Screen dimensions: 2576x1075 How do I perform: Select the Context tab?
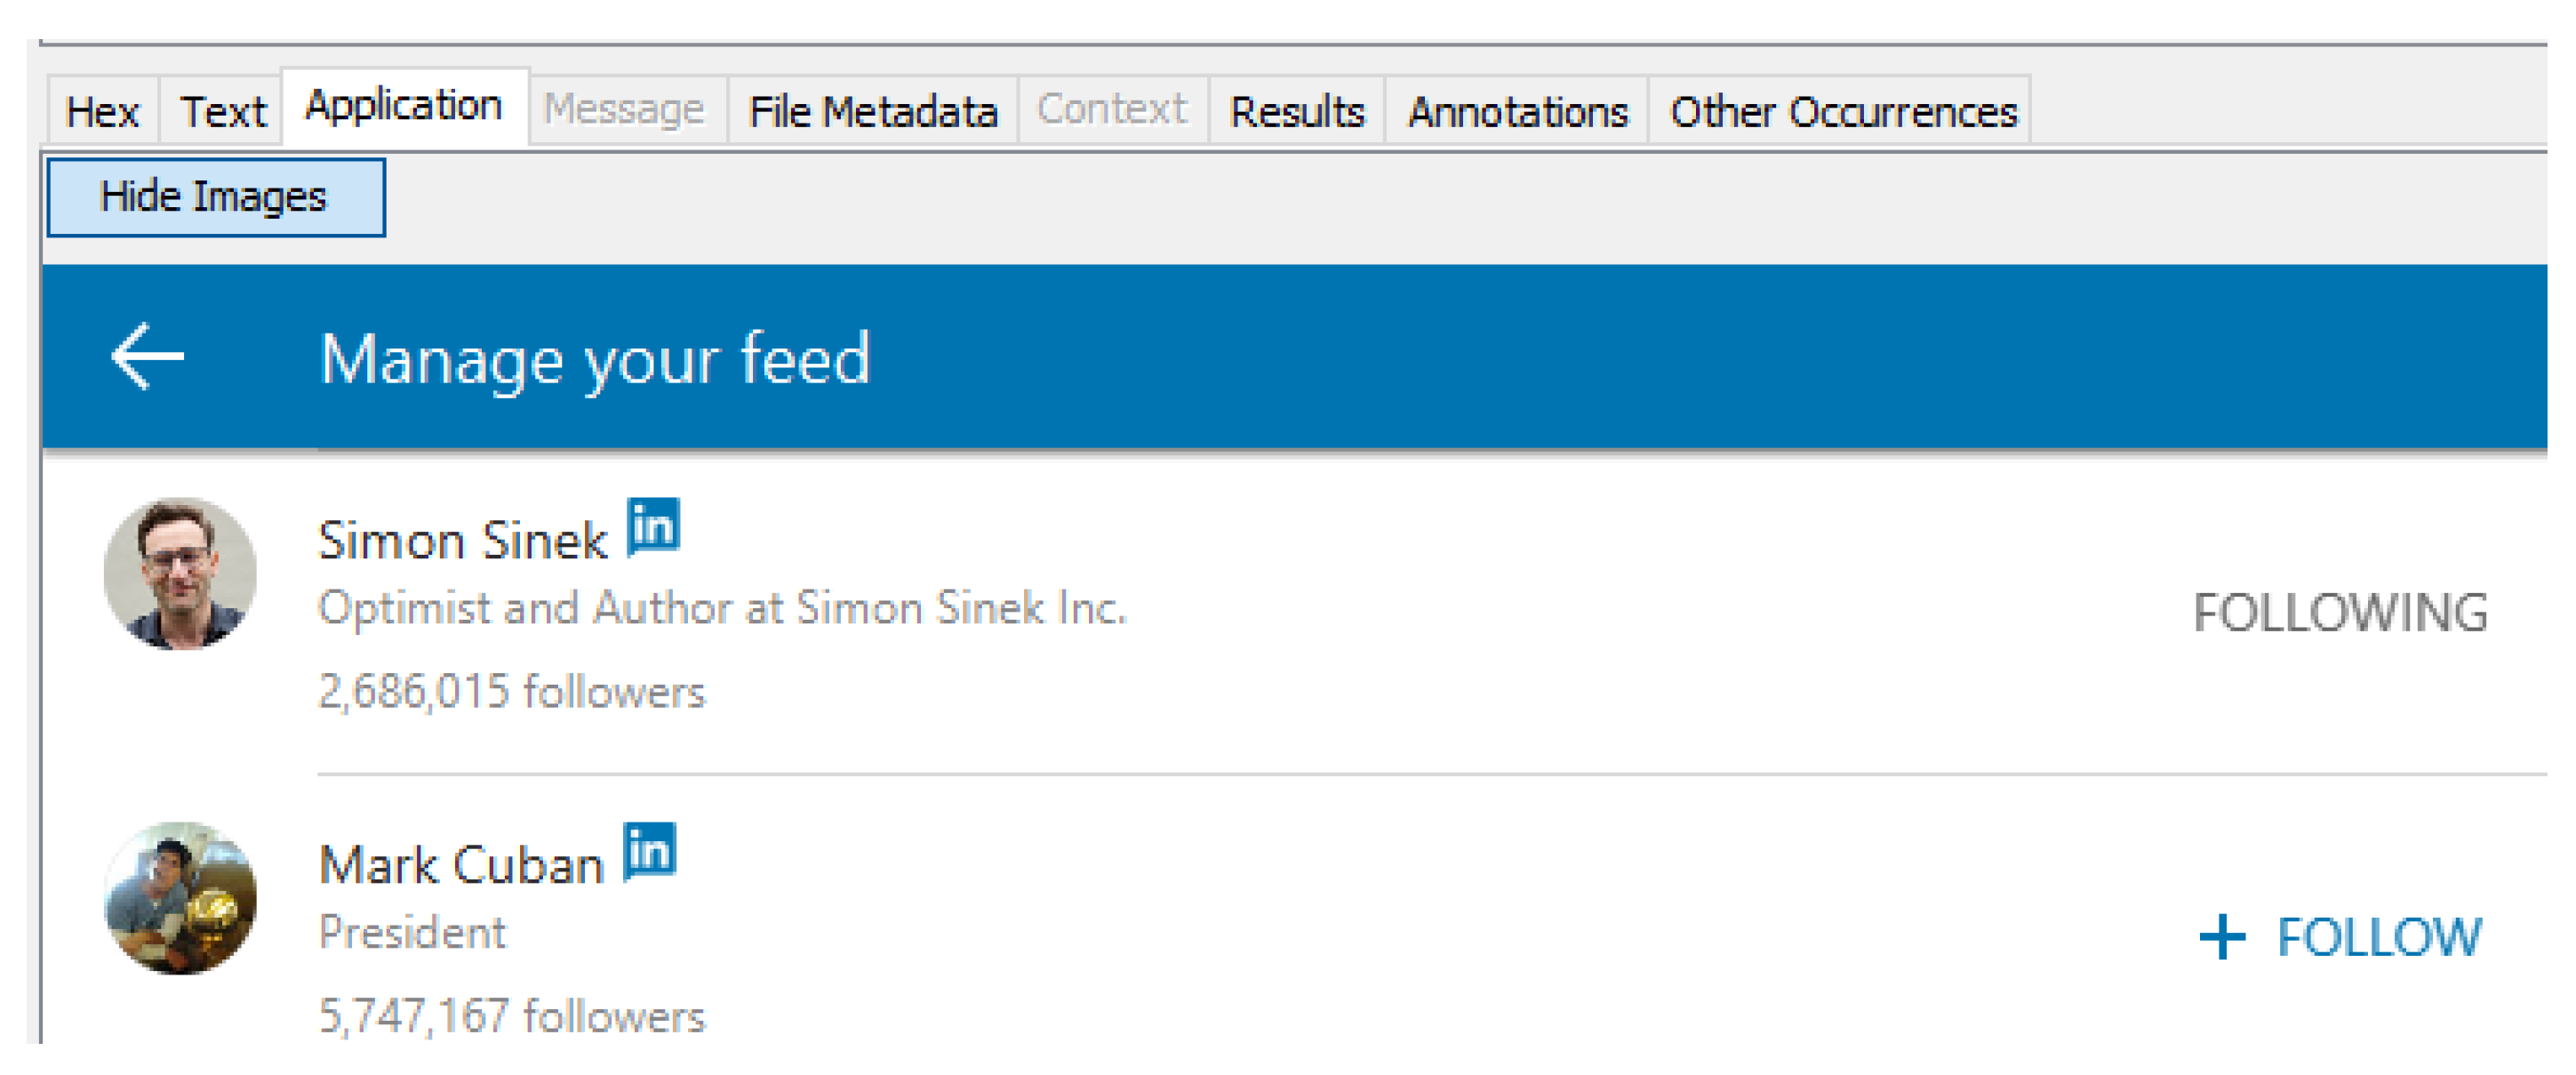tap(1111, 109)
